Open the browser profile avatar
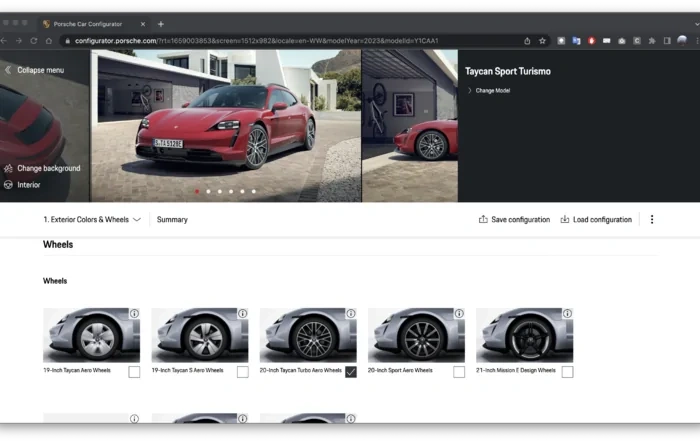The image size is (700, 443). [x=682, y=41]
